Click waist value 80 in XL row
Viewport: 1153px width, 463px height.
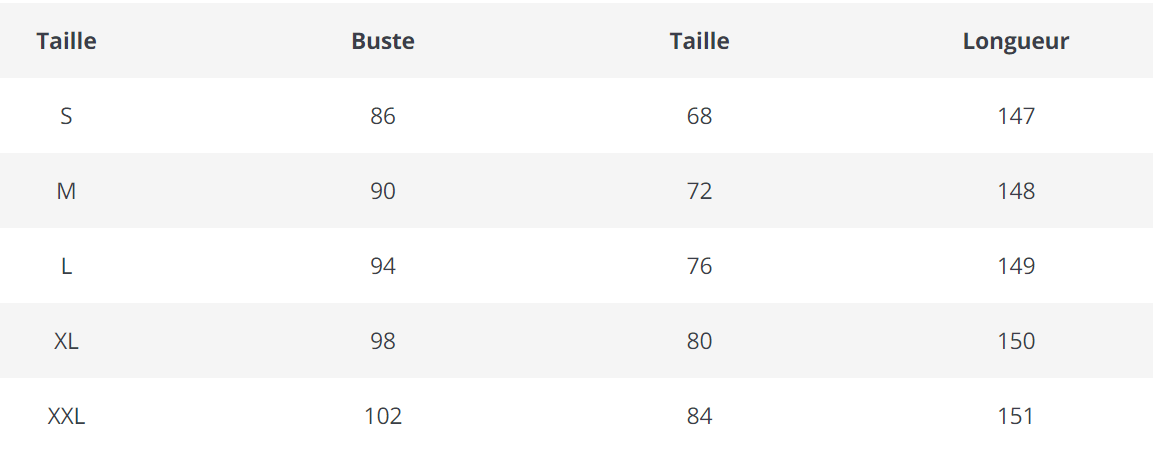point(699,341)
